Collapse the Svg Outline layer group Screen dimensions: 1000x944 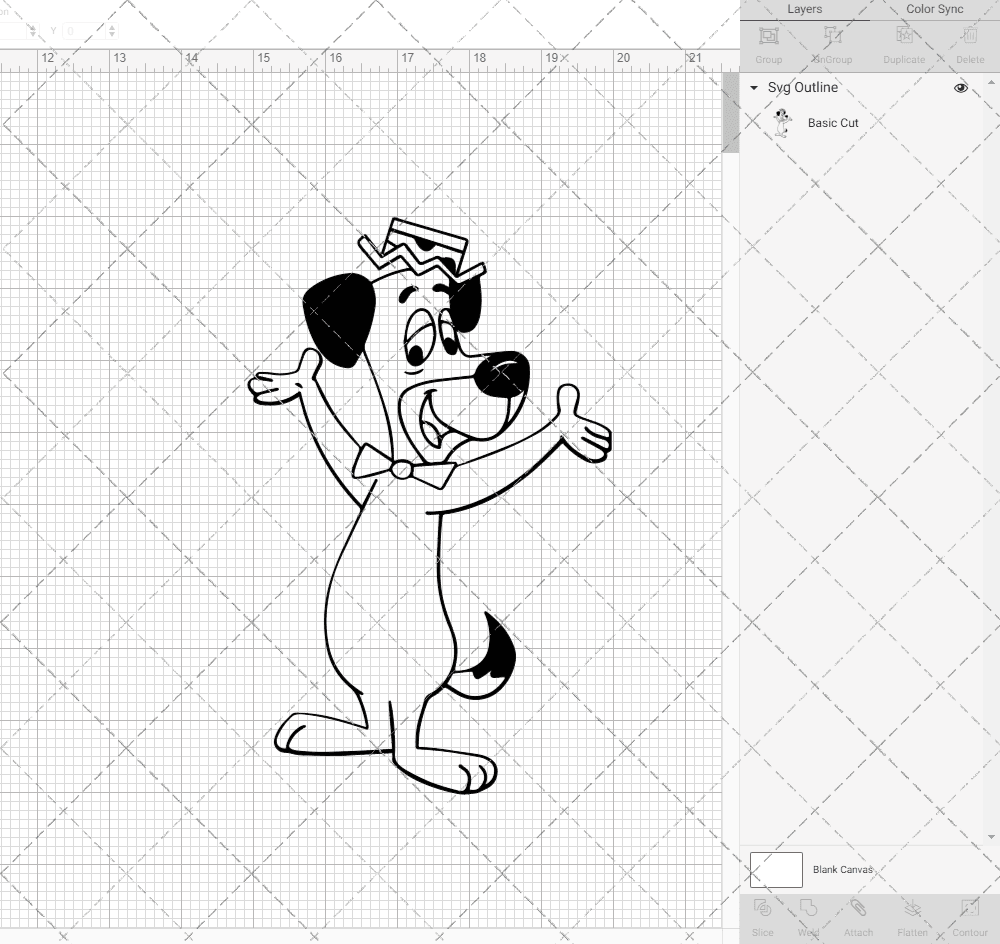[753, 88]
